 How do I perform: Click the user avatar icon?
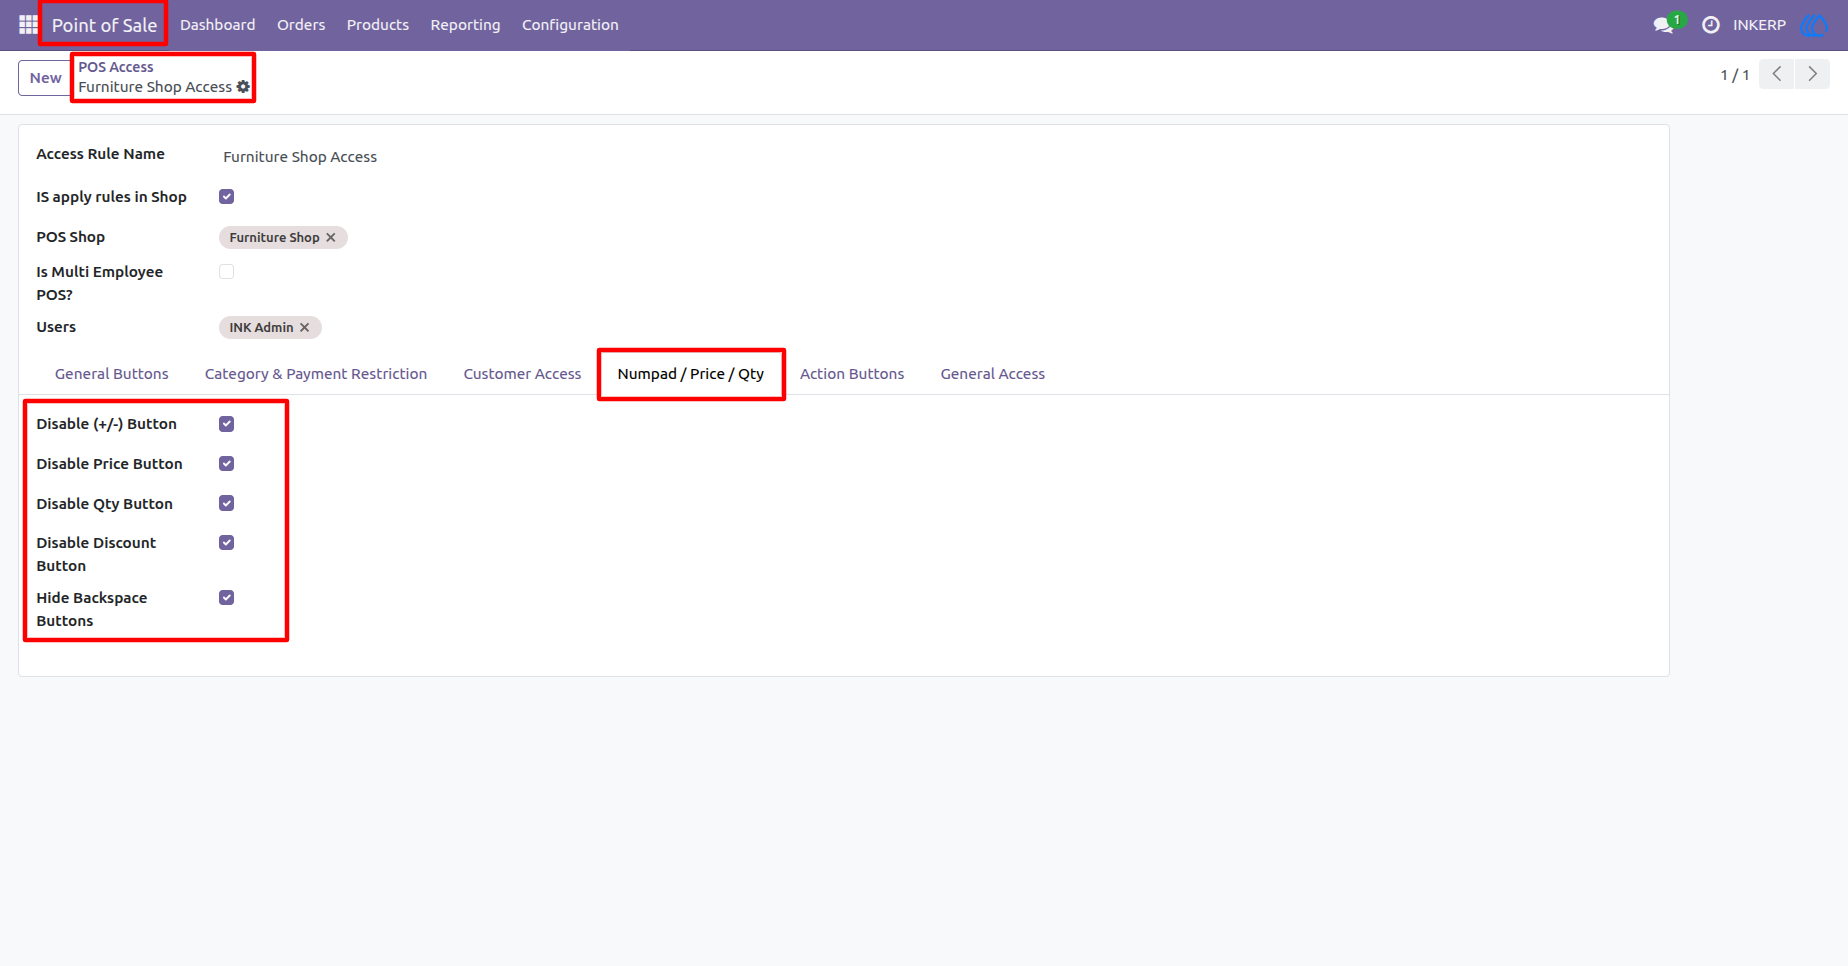click(1813, 25)
